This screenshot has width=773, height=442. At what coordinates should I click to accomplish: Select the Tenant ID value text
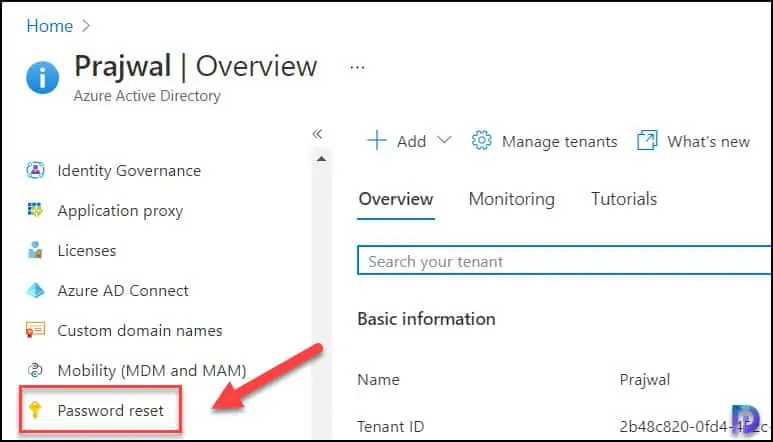(695, 426)
